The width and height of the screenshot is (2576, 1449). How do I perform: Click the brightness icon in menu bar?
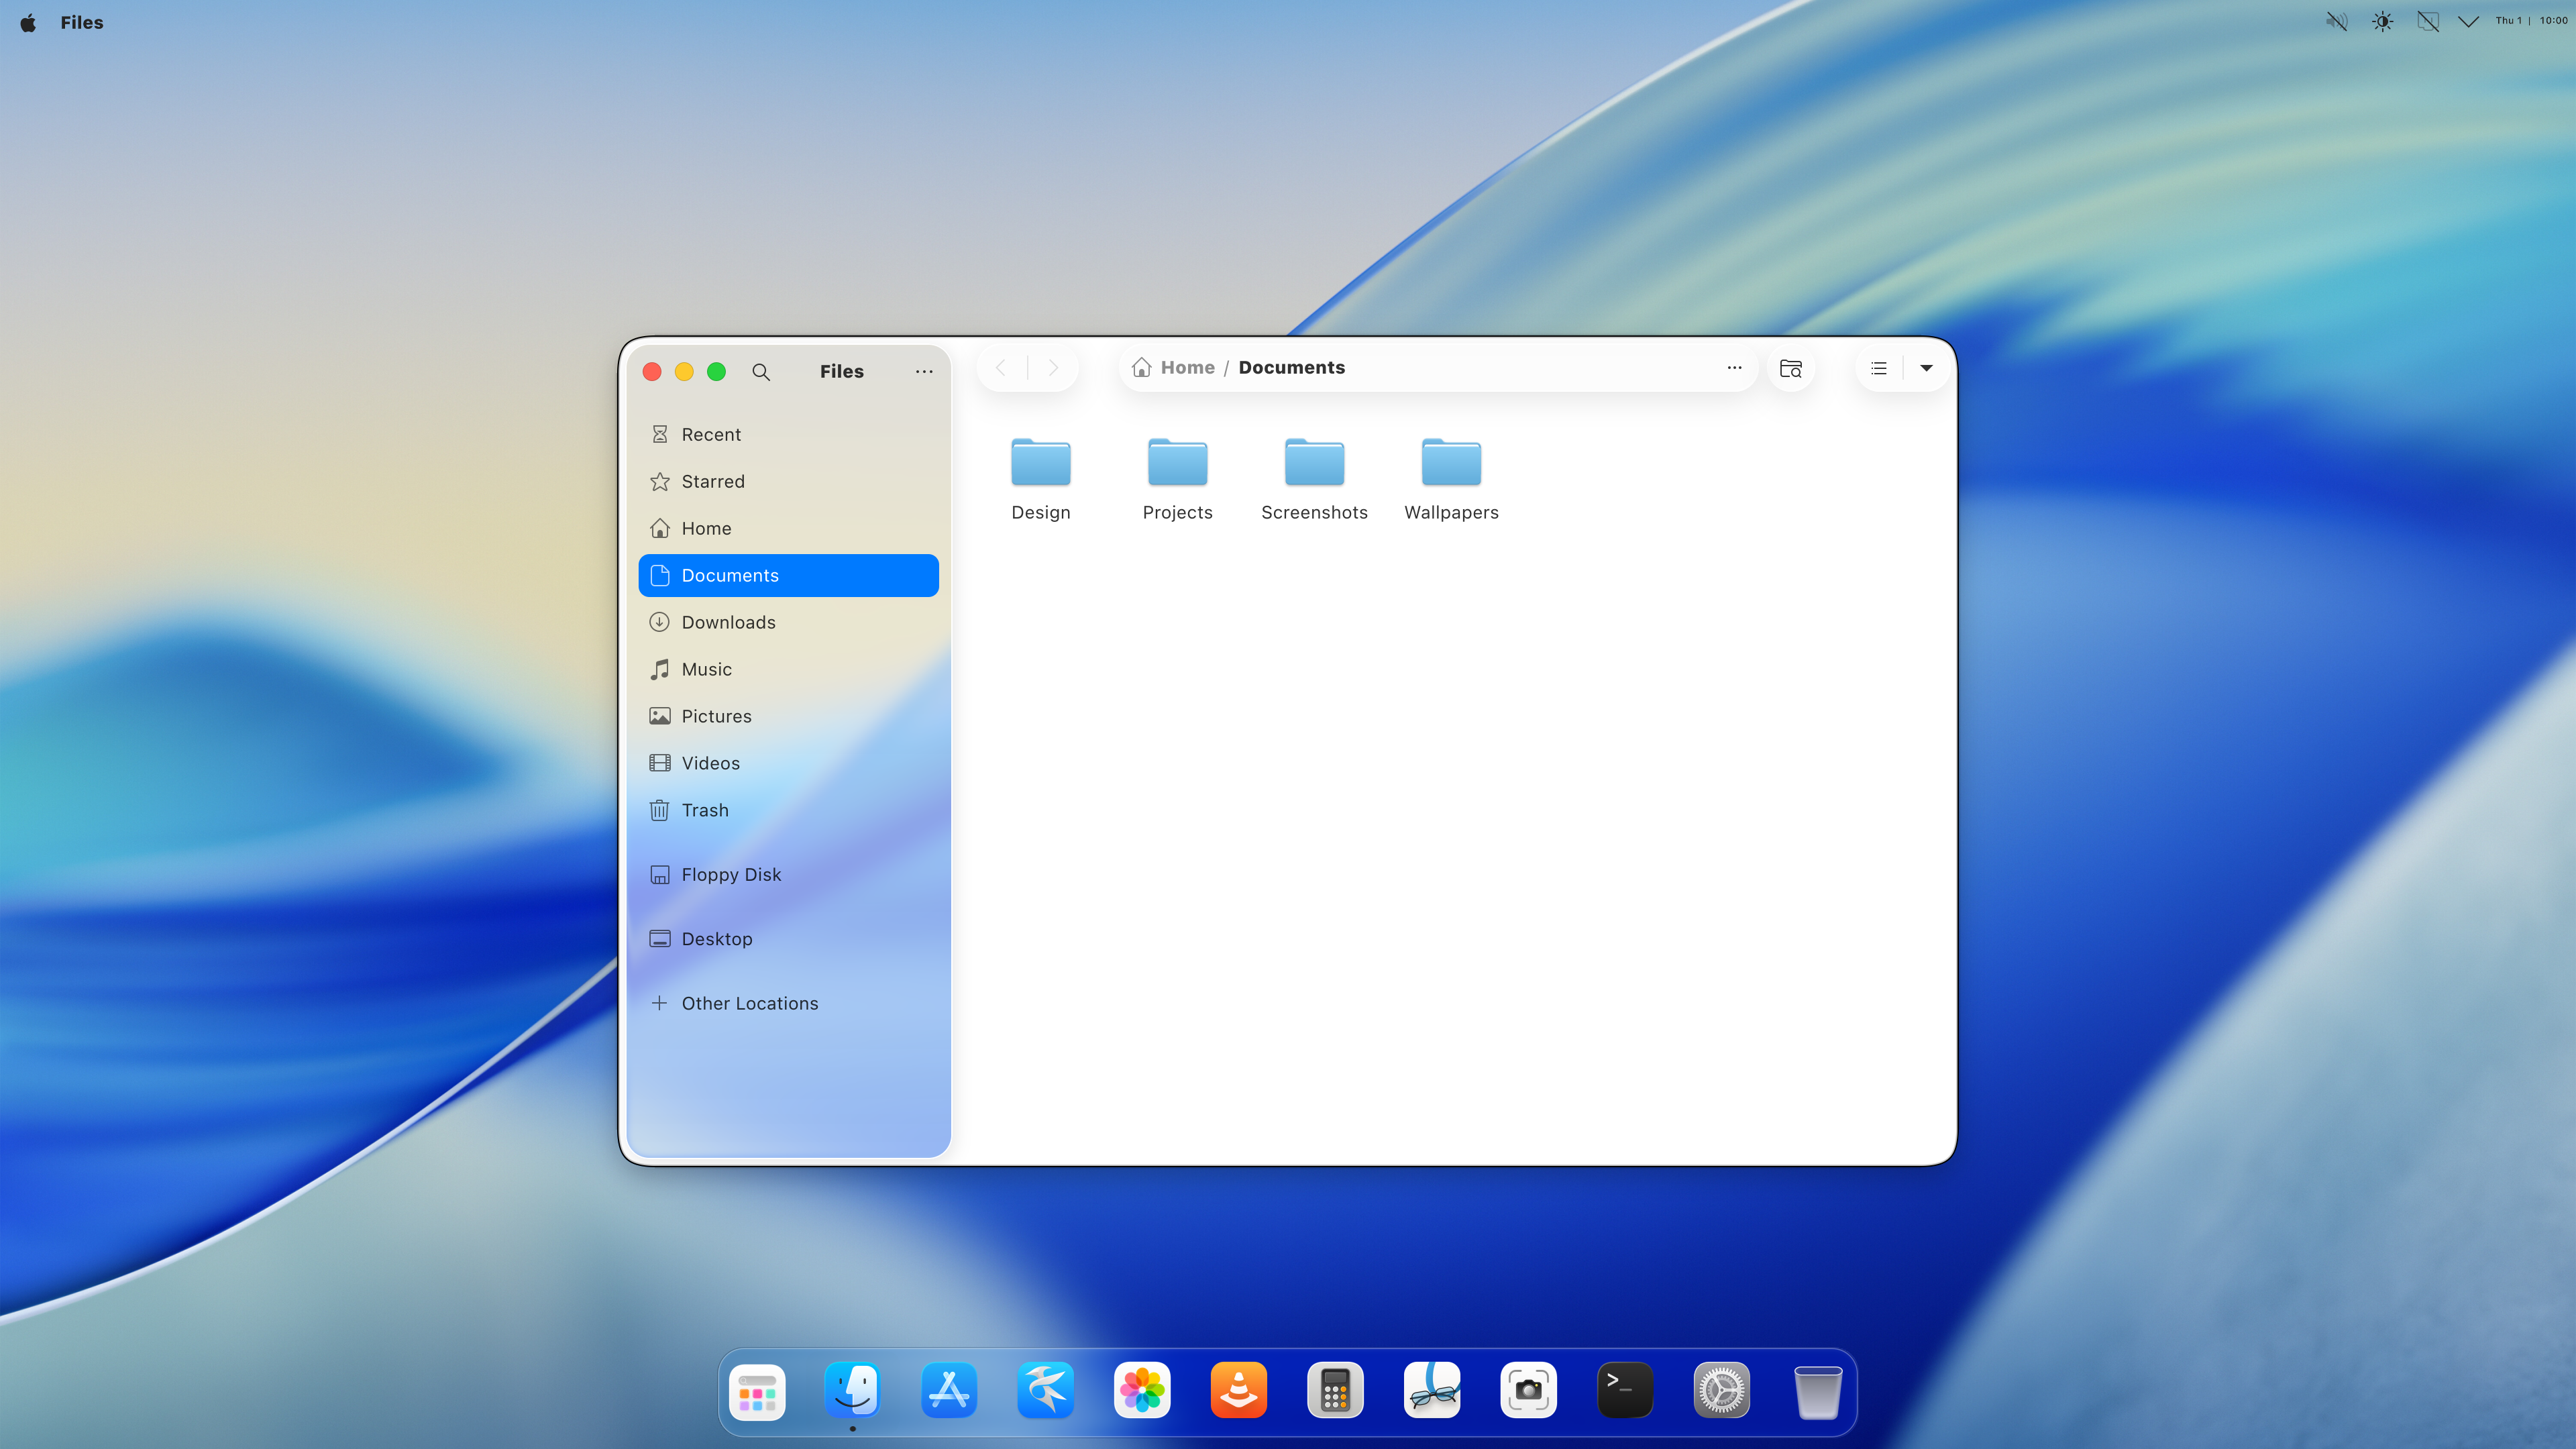2383,21
